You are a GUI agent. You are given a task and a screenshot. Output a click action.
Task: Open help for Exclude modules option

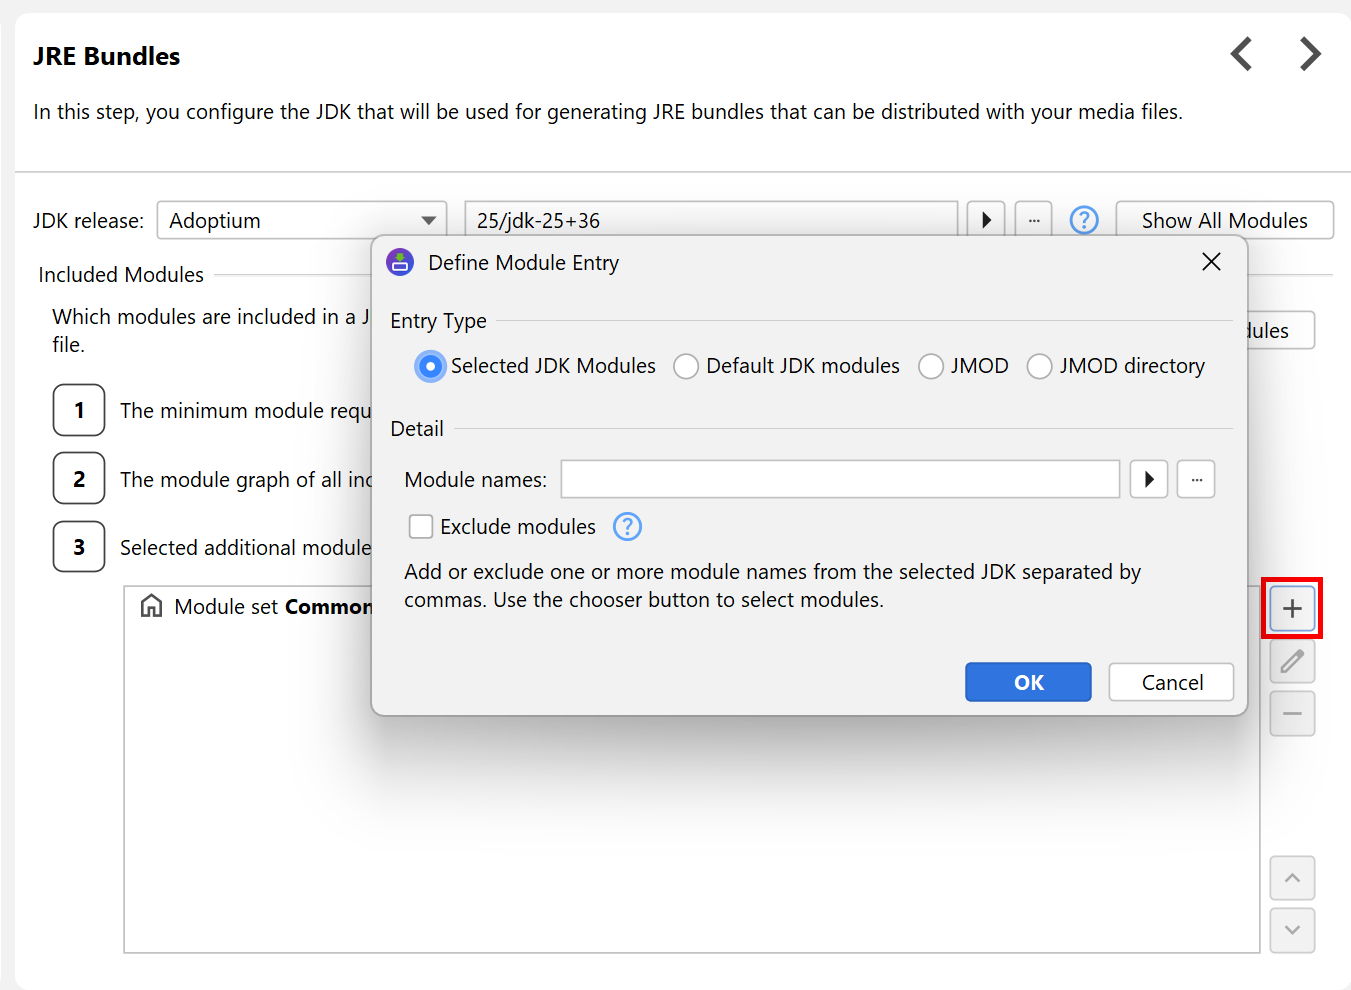[627, 526]
